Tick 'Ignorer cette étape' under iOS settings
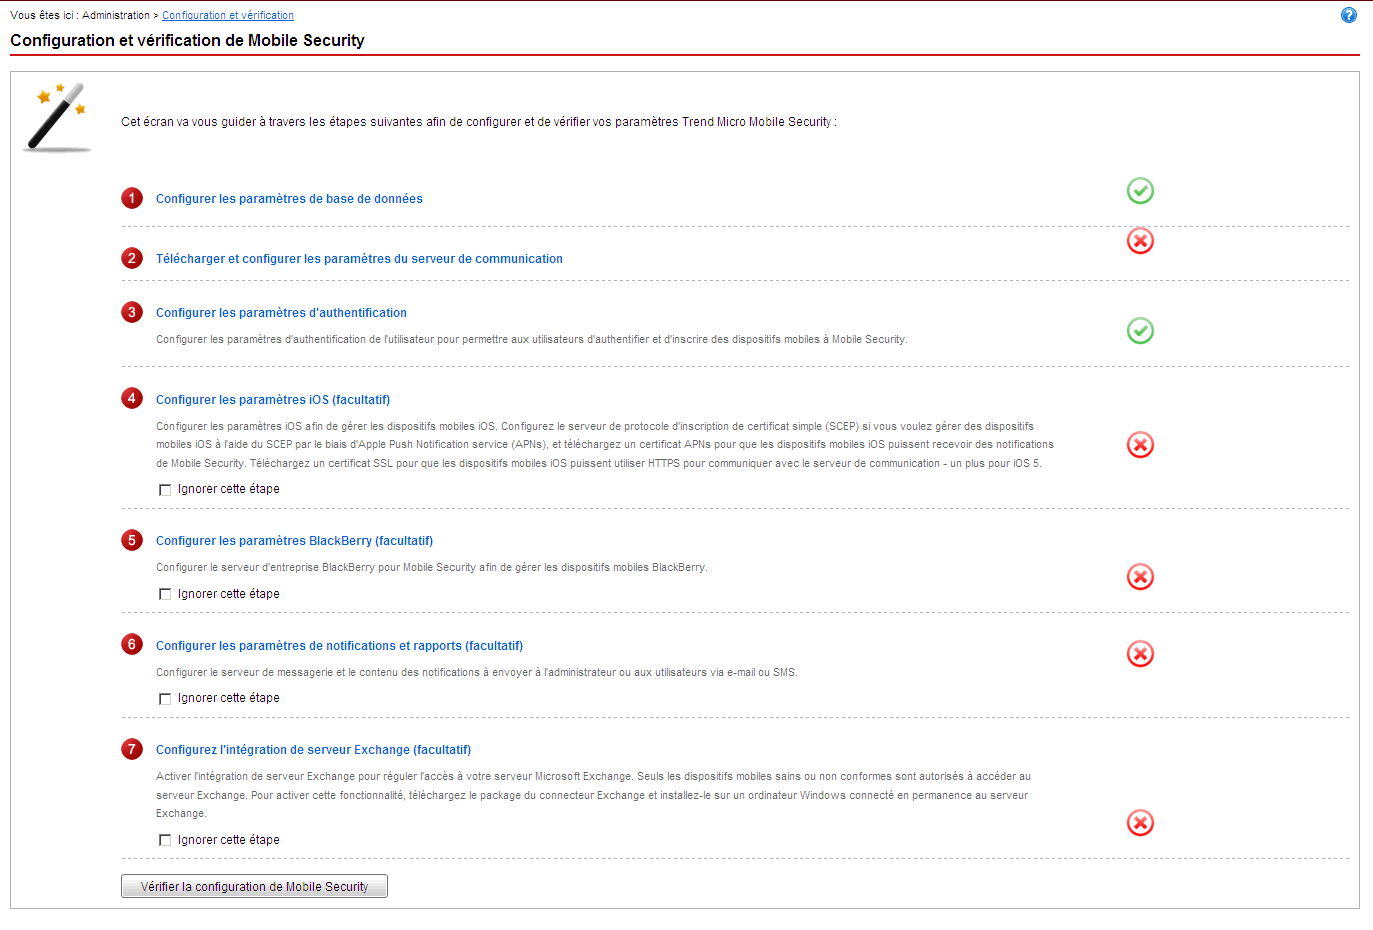The height and width of the screenshot is (930, 1373). pos(165,490)
